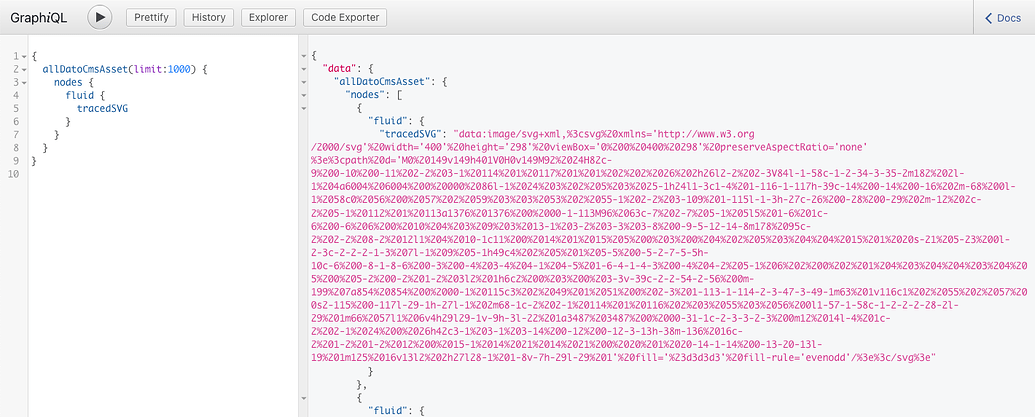Image resolution: width=1035 pixels, height=417 pixels.
Task: Open the History panel
Action: [210, 18]
